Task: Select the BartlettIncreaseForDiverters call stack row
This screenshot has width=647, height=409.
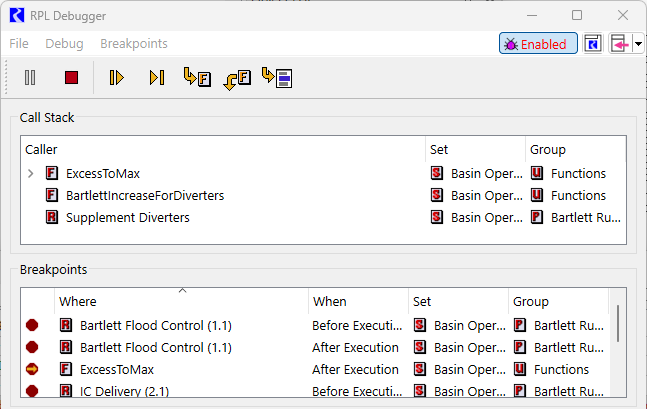Action: pos(144,195)
